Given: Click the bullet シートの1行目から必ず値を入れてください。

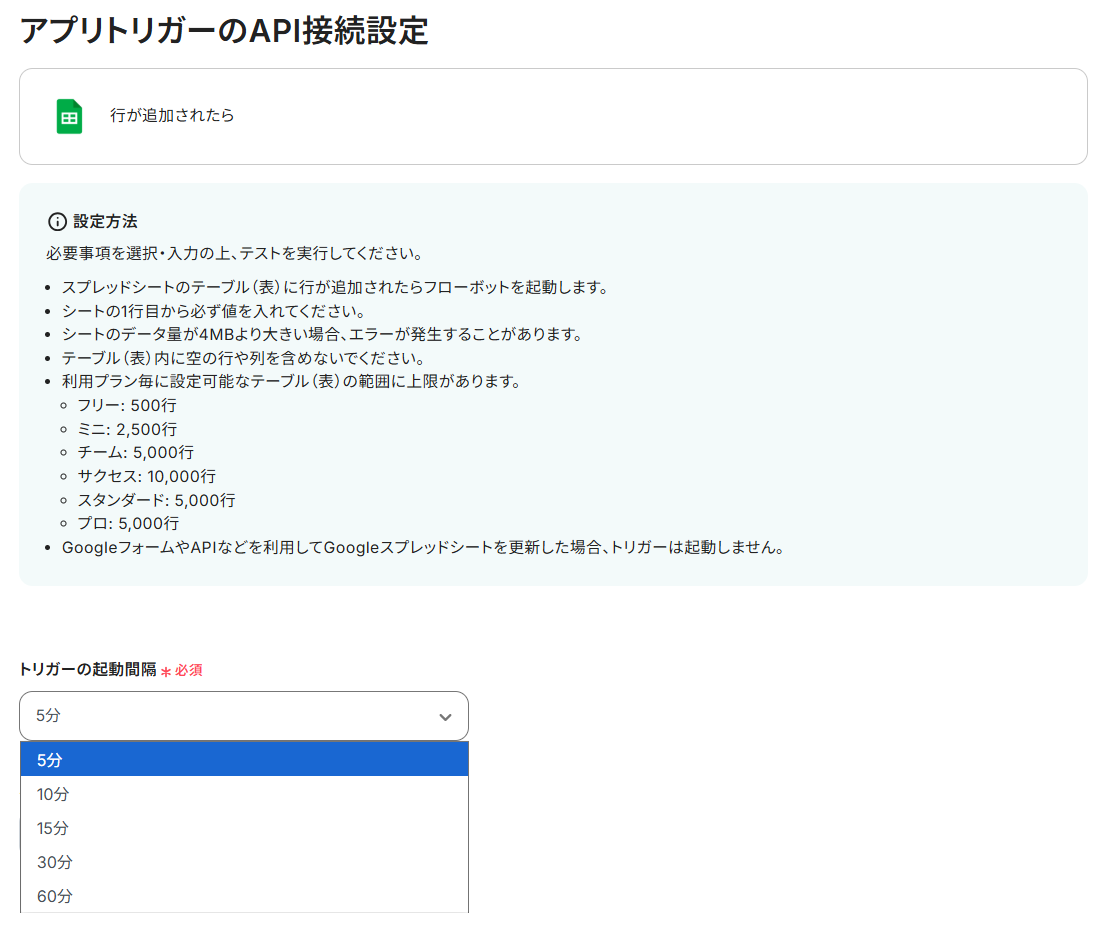Looking at the screenshot, I should 214,311.
